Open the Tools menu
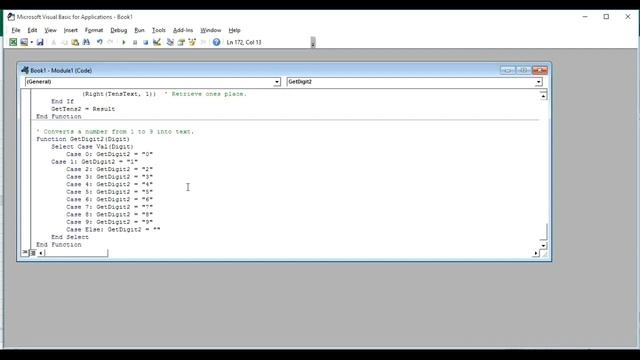This screenshot has height=360, width=640. click(159, 30)
